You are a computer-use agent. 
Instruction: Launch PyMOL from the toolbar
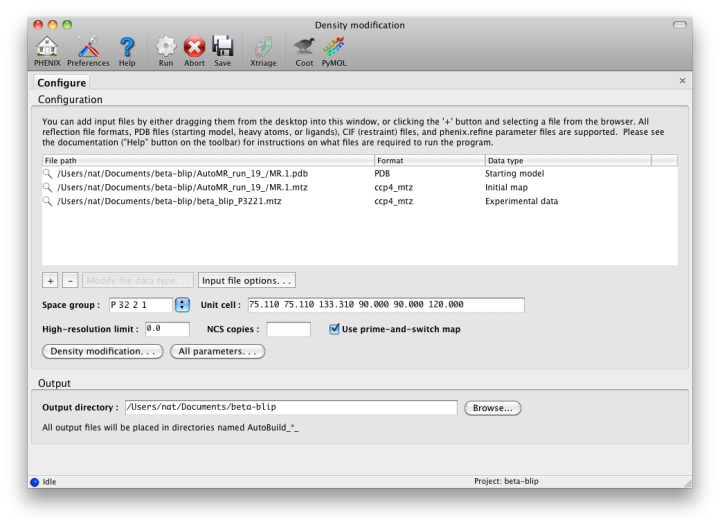point(333,47)
